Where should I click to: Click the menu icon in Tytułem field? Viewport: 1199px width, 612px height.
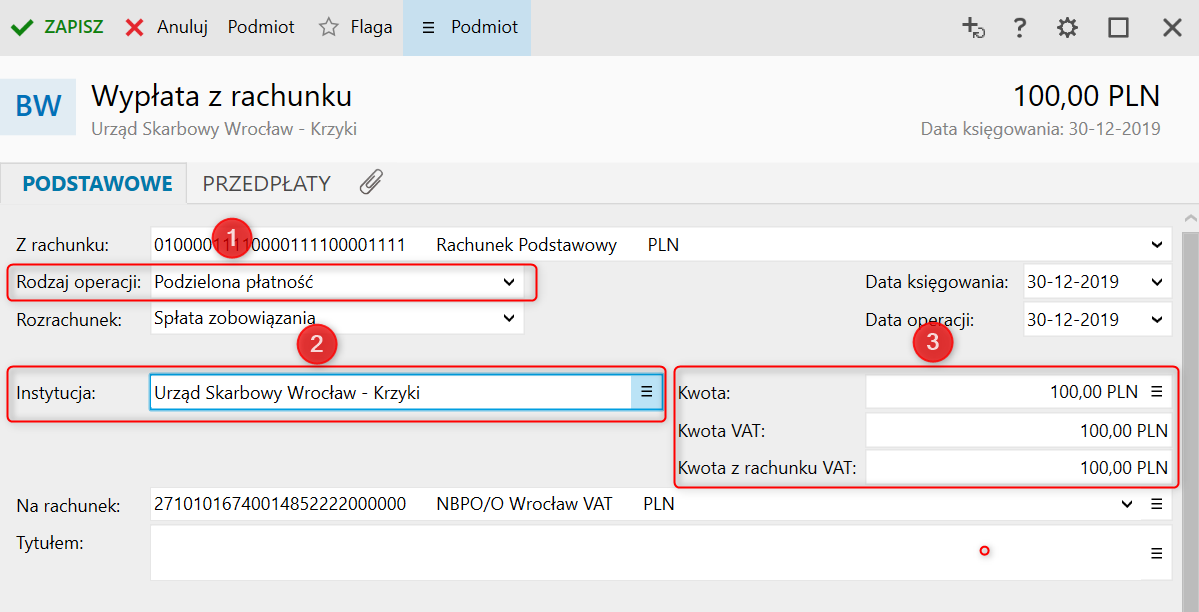point(1157,553)
